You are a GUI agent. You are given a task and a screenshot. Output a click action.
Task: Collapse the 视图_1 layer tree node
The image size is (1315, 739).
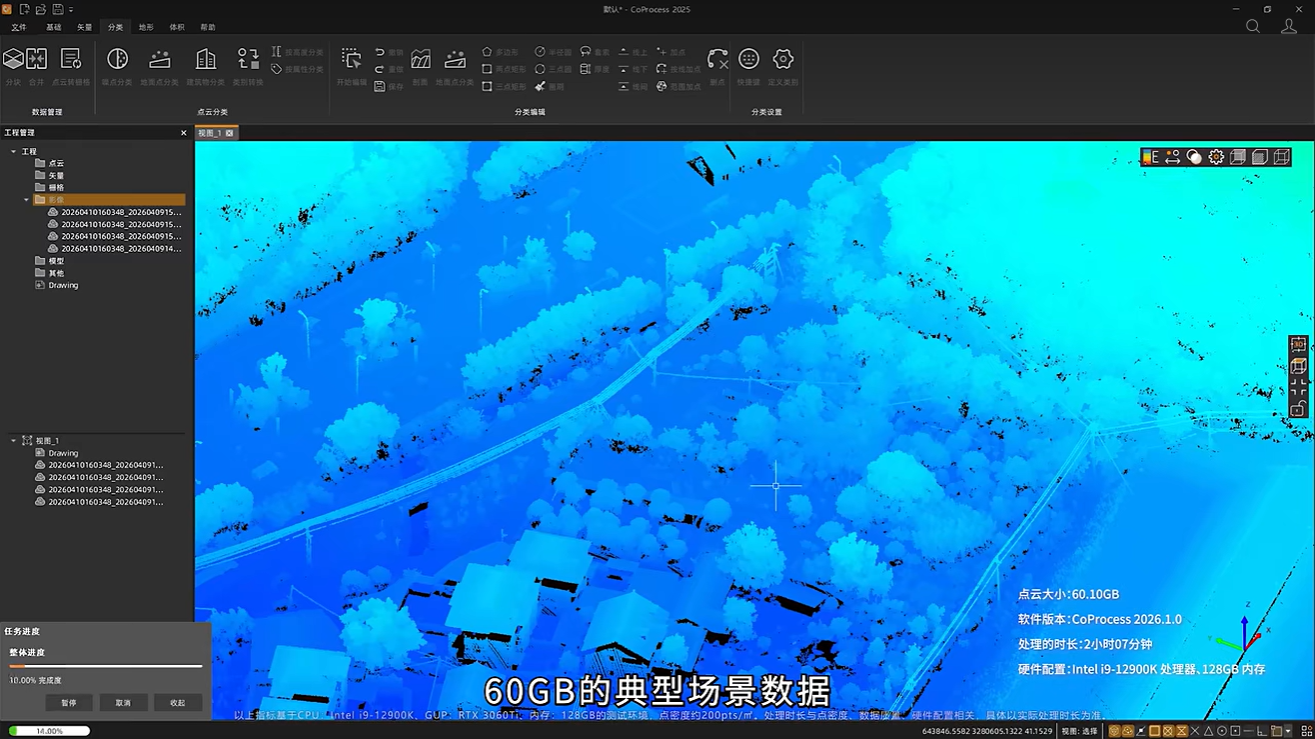click(13, 440)
